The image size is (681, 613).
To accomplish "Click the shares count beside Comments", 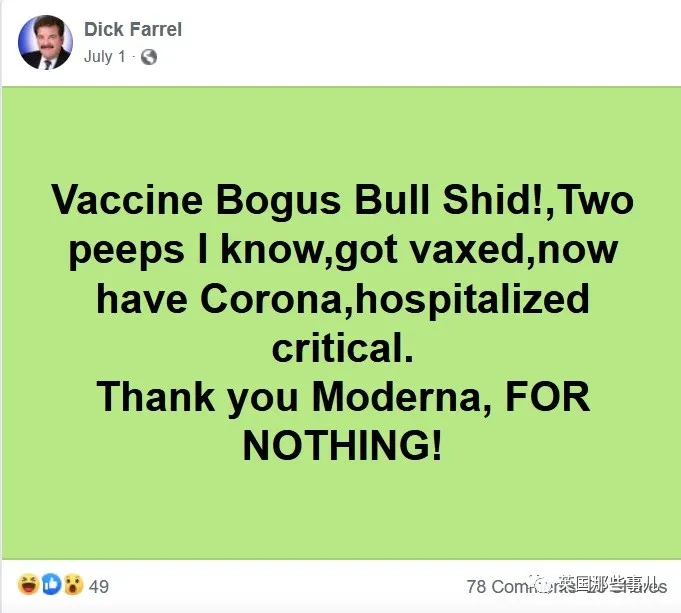I will tap(655, 586).
